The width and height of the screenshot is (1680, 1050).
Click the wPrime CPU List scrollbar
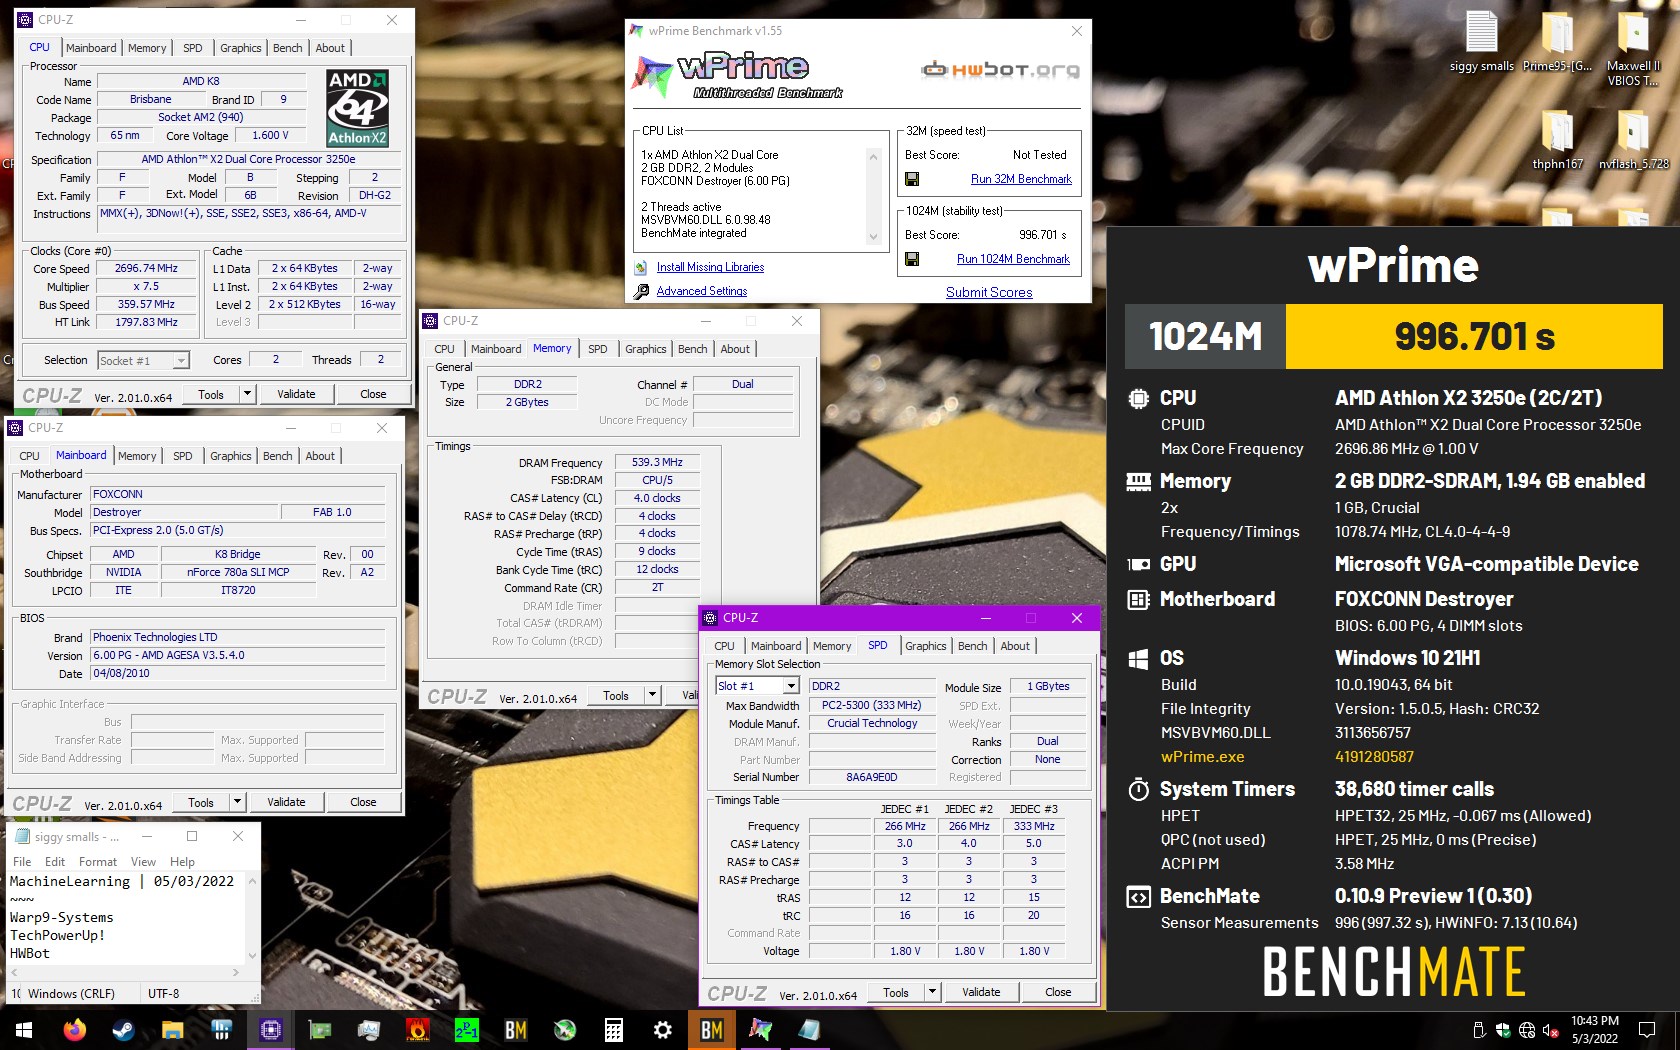click(x=873, y=197)
